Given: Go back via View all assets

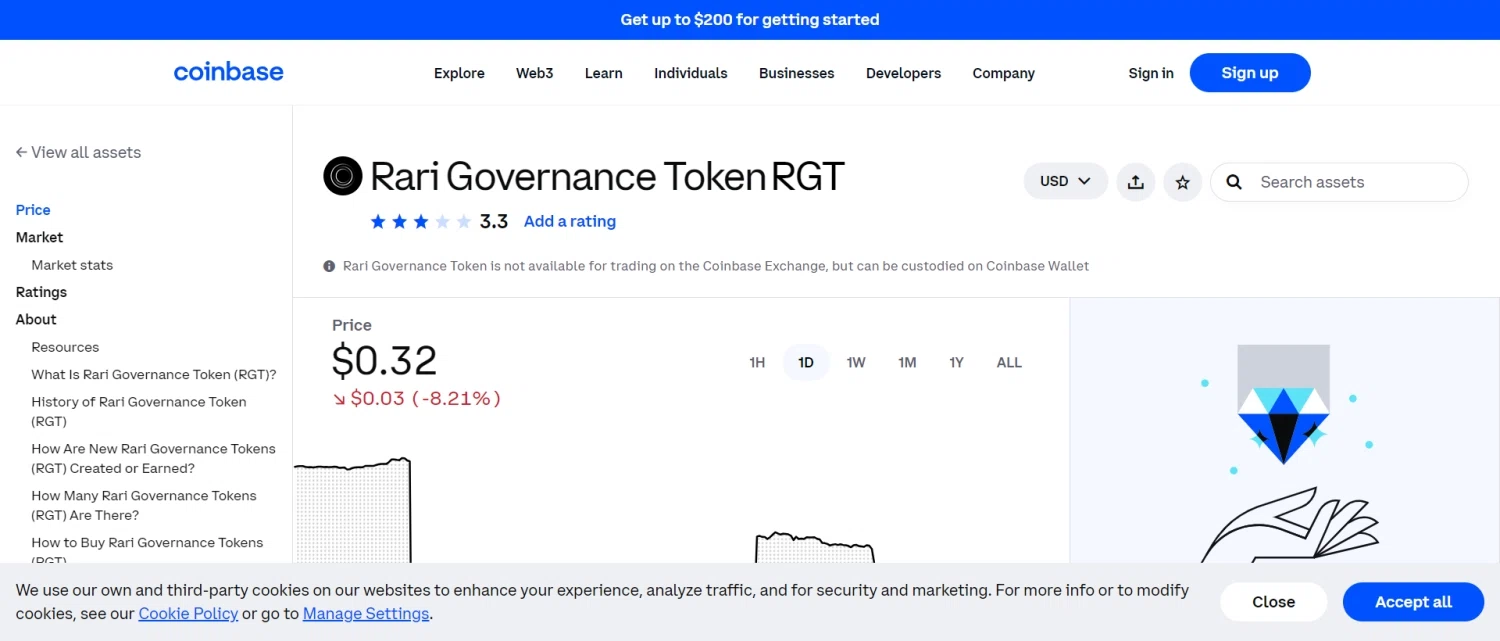Looking at the screenshot, I should 78,152.
